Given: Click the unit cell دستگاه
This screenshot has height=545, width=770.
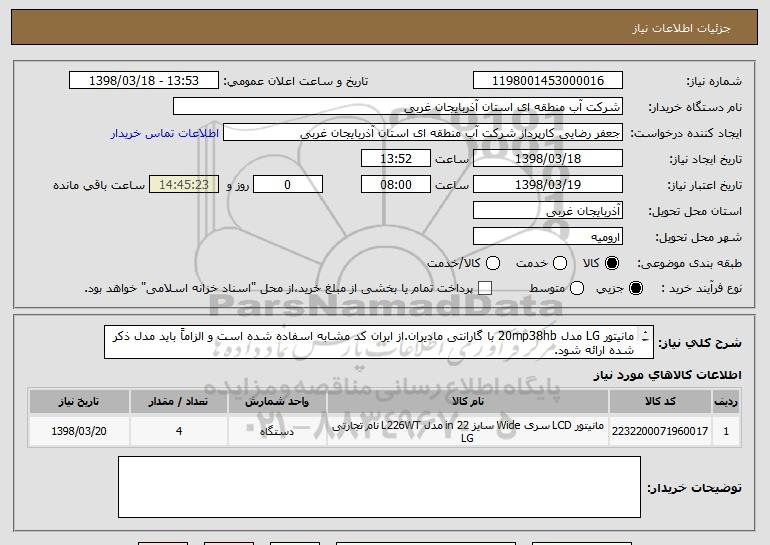Looking at the screenshot, I should tap(277, 431).
